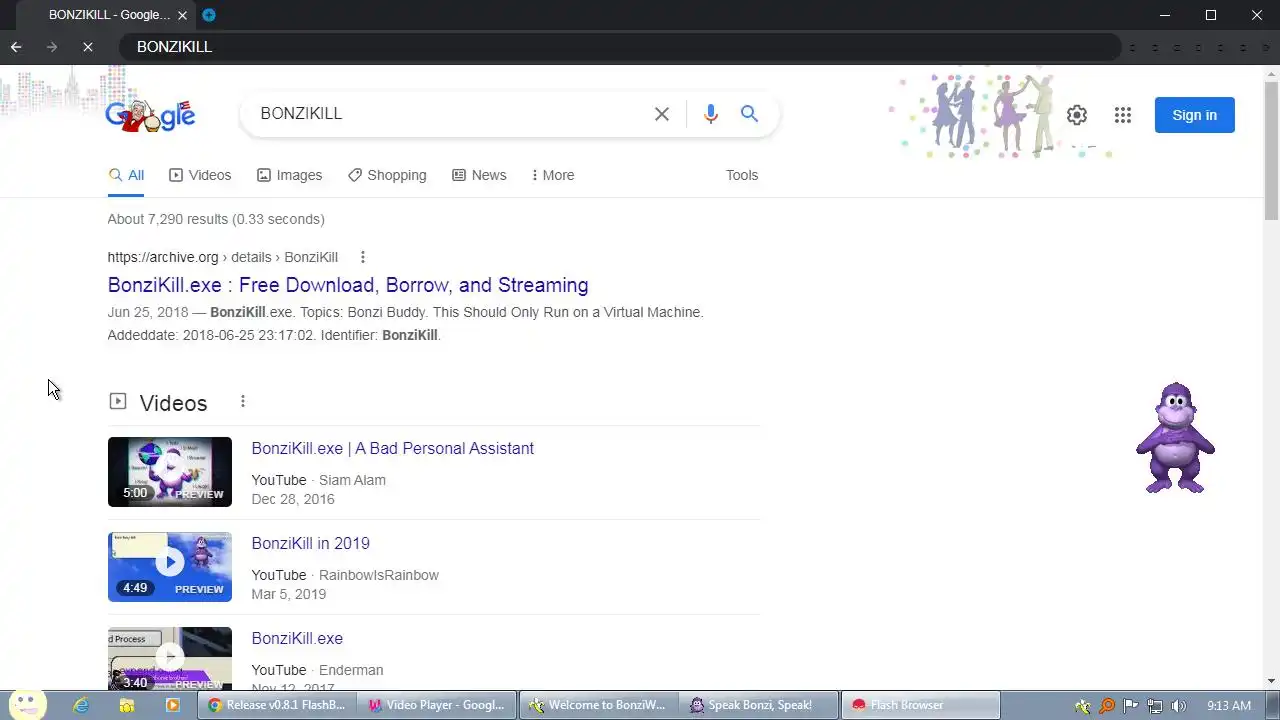Select the All results tab
The width and height of the screenshot is (1280, 720).
(126, 175)
